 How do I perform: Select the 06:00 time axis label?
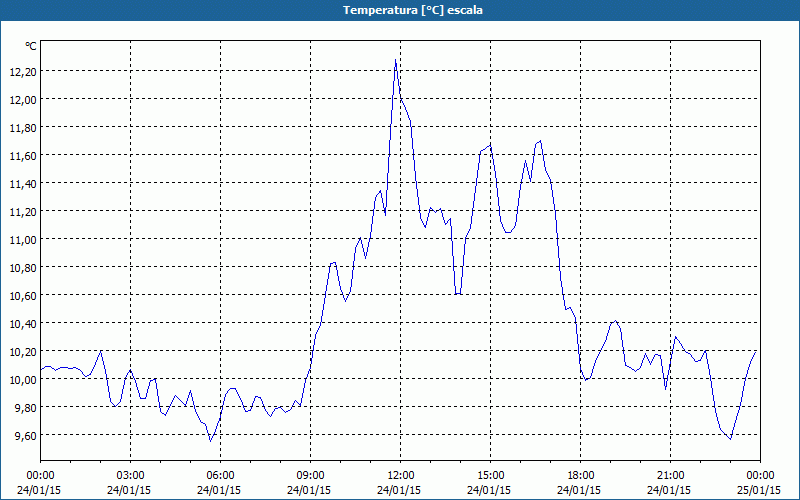point(220,476)
